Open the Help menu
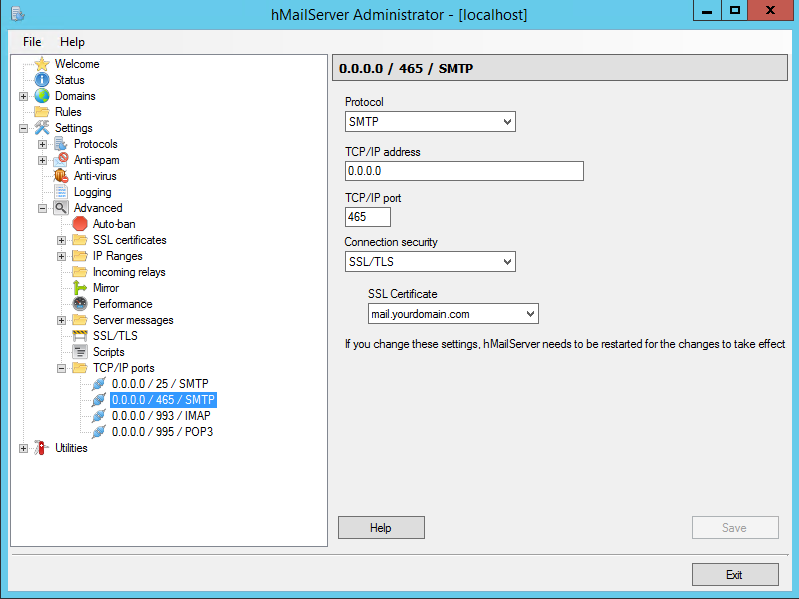 point(72,42)
